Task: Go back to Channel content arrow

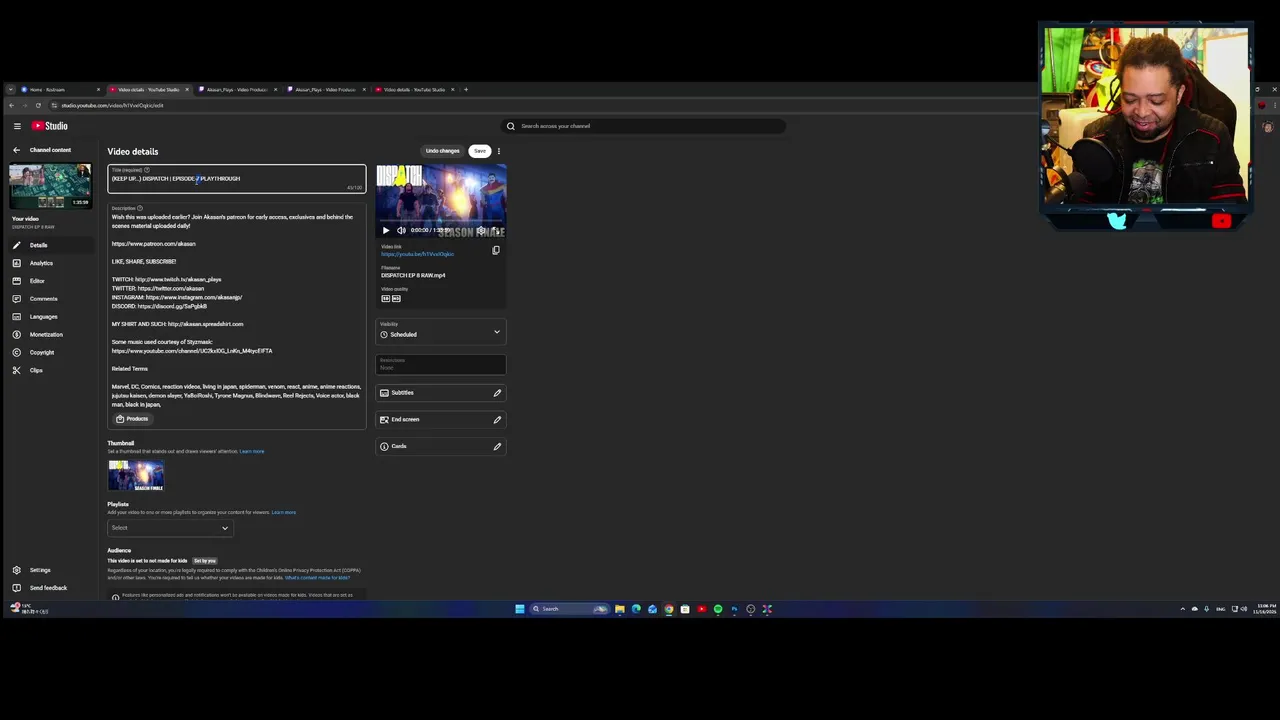Action: point(16,150)
